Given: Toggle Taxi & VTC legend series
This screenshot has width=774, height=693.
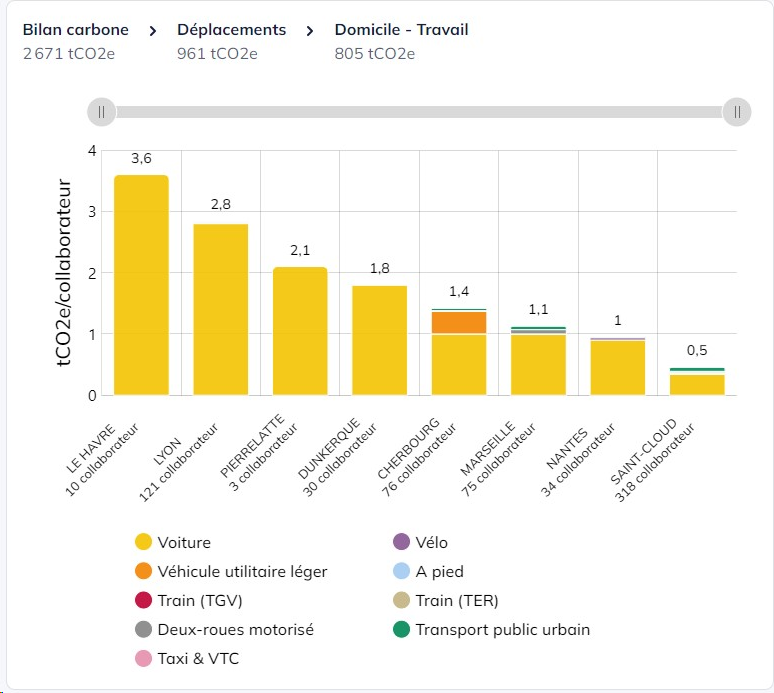Looking at the screenshot, I should pyautogui.click(x=187, y=658).
